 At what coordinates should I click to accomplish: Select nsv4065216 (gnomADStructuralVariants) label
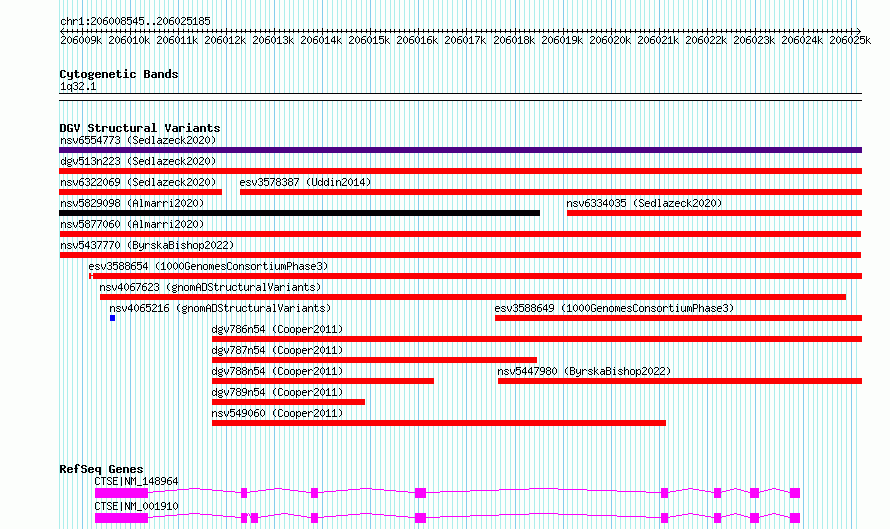click(220, 308)
